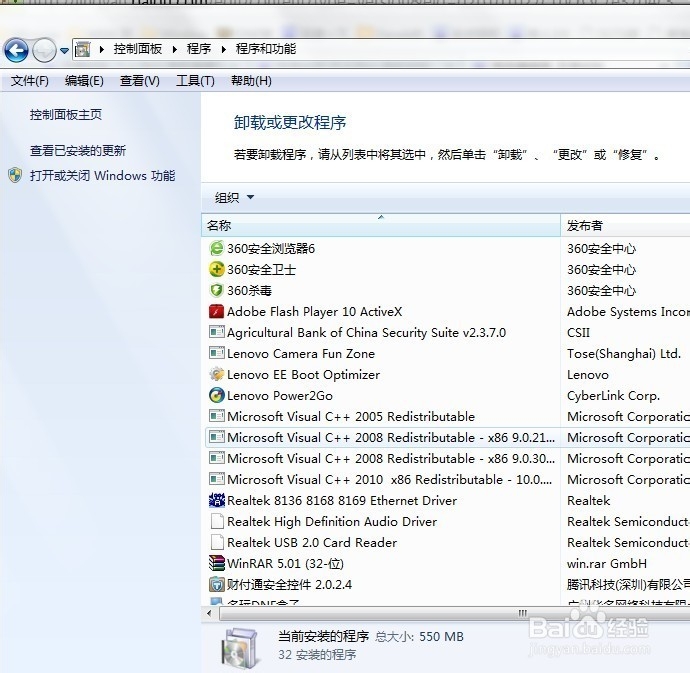Click the Adobe Flash Player icon
Screen dimensions: 690x673
tap(217, 312)
